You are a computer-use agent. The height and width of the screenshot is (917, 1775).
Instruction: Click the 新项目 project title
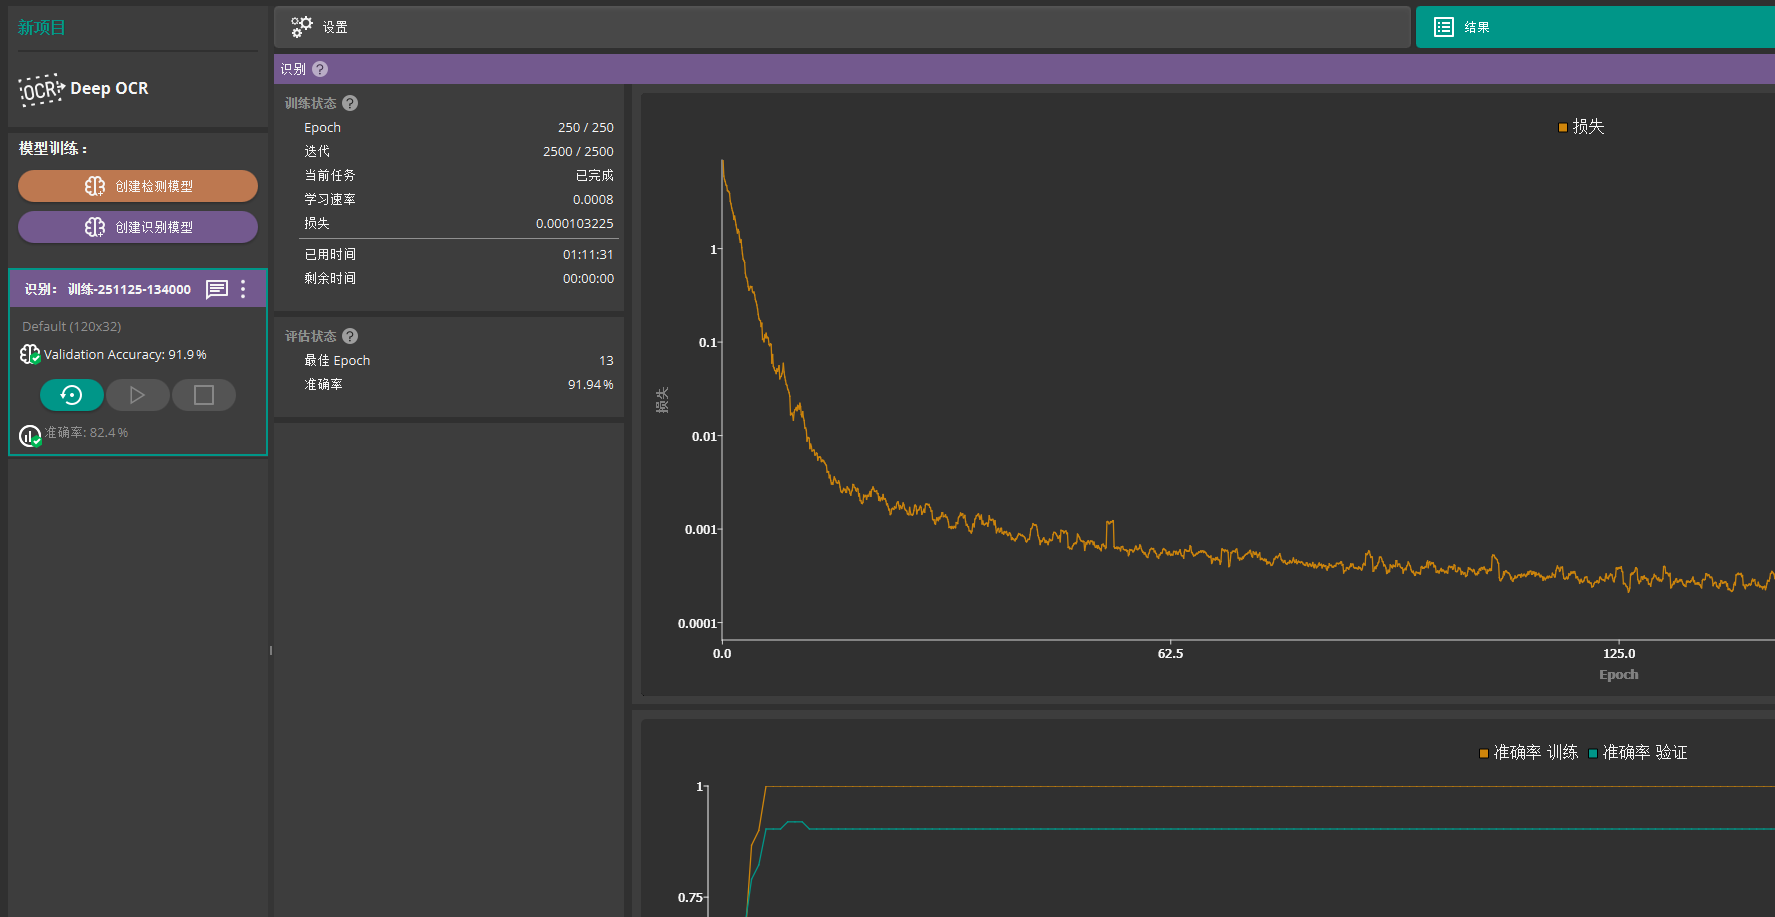(x=42, y=27)
